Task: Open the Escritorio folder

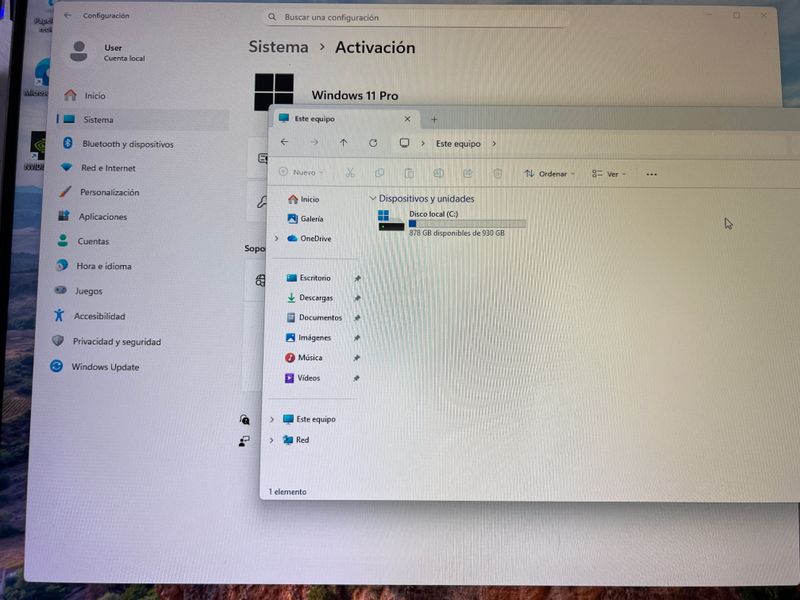Action: click(x=308, y=278)
